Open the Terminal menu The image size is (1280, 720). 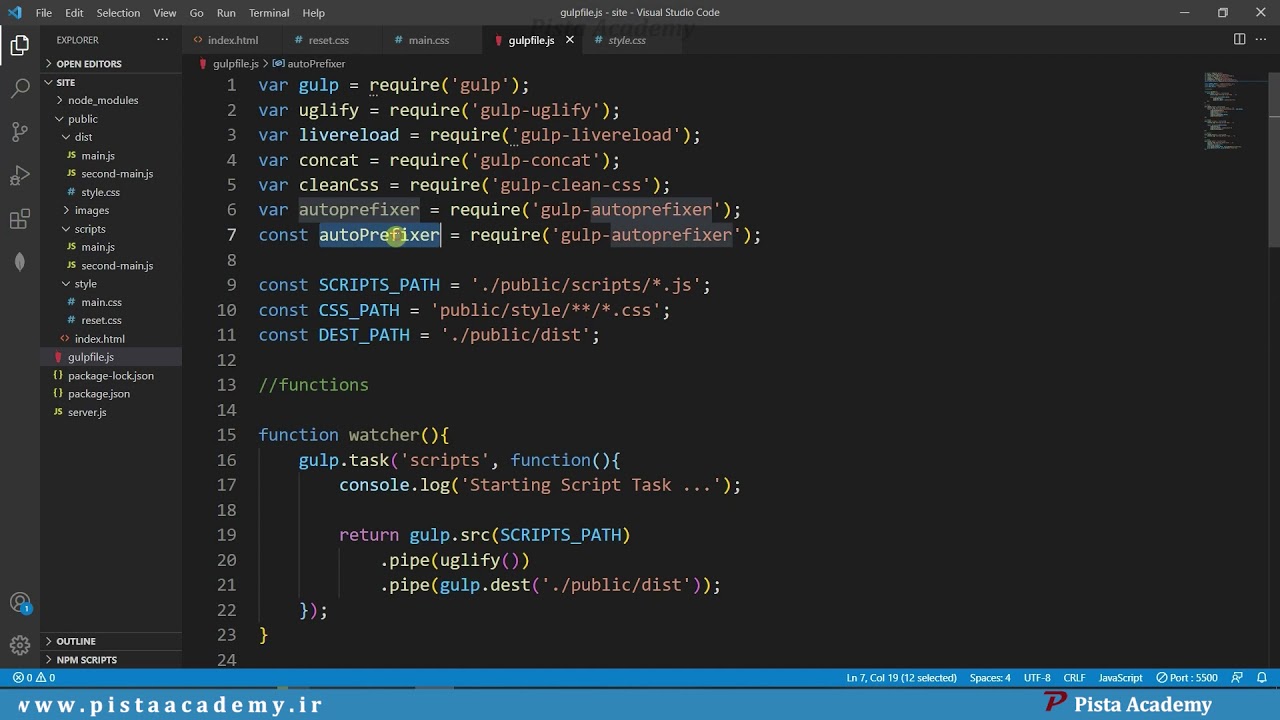point(269,13)
